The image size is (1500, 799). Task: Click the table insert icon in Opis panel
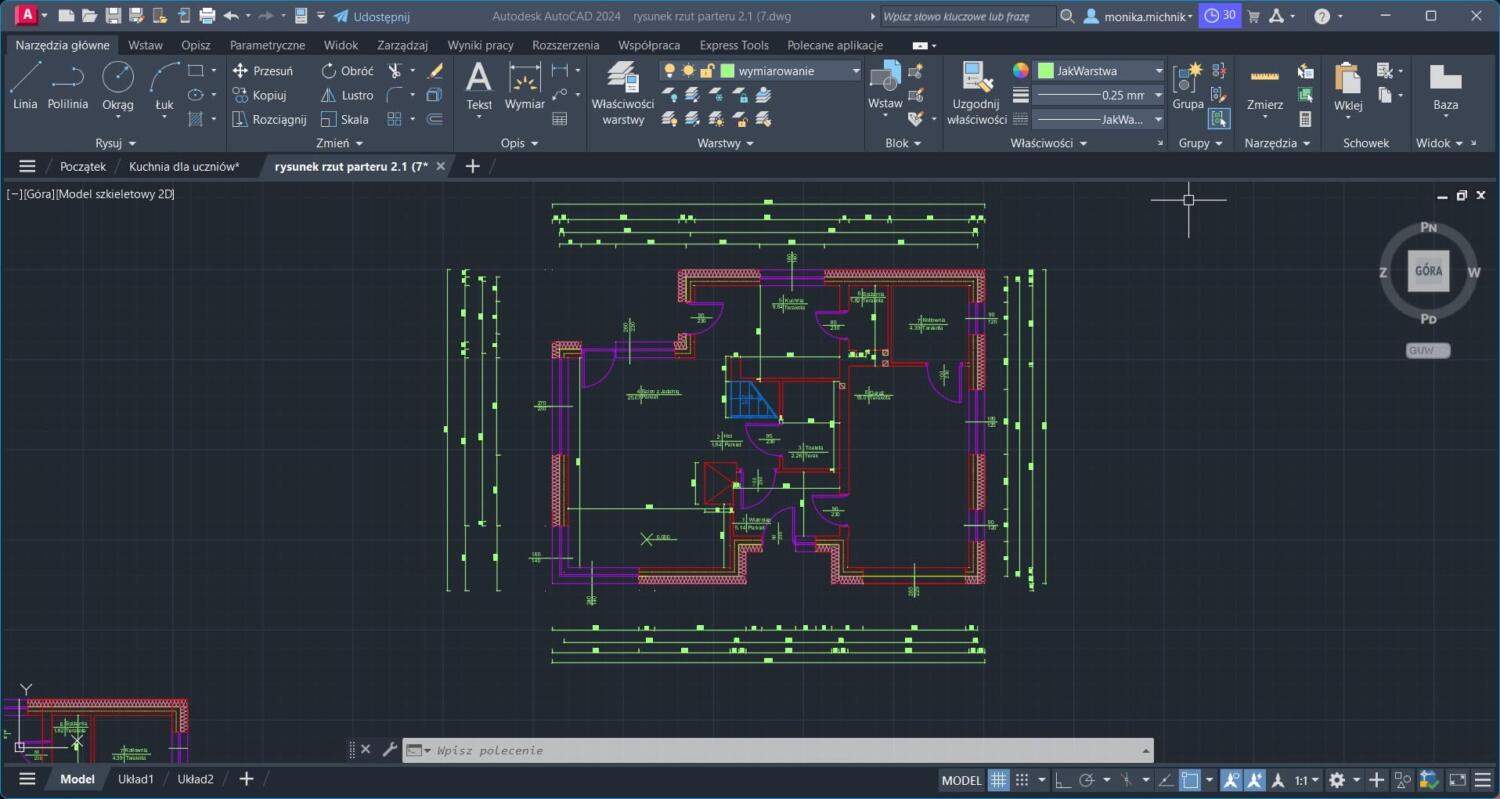[x=560, y=119]
